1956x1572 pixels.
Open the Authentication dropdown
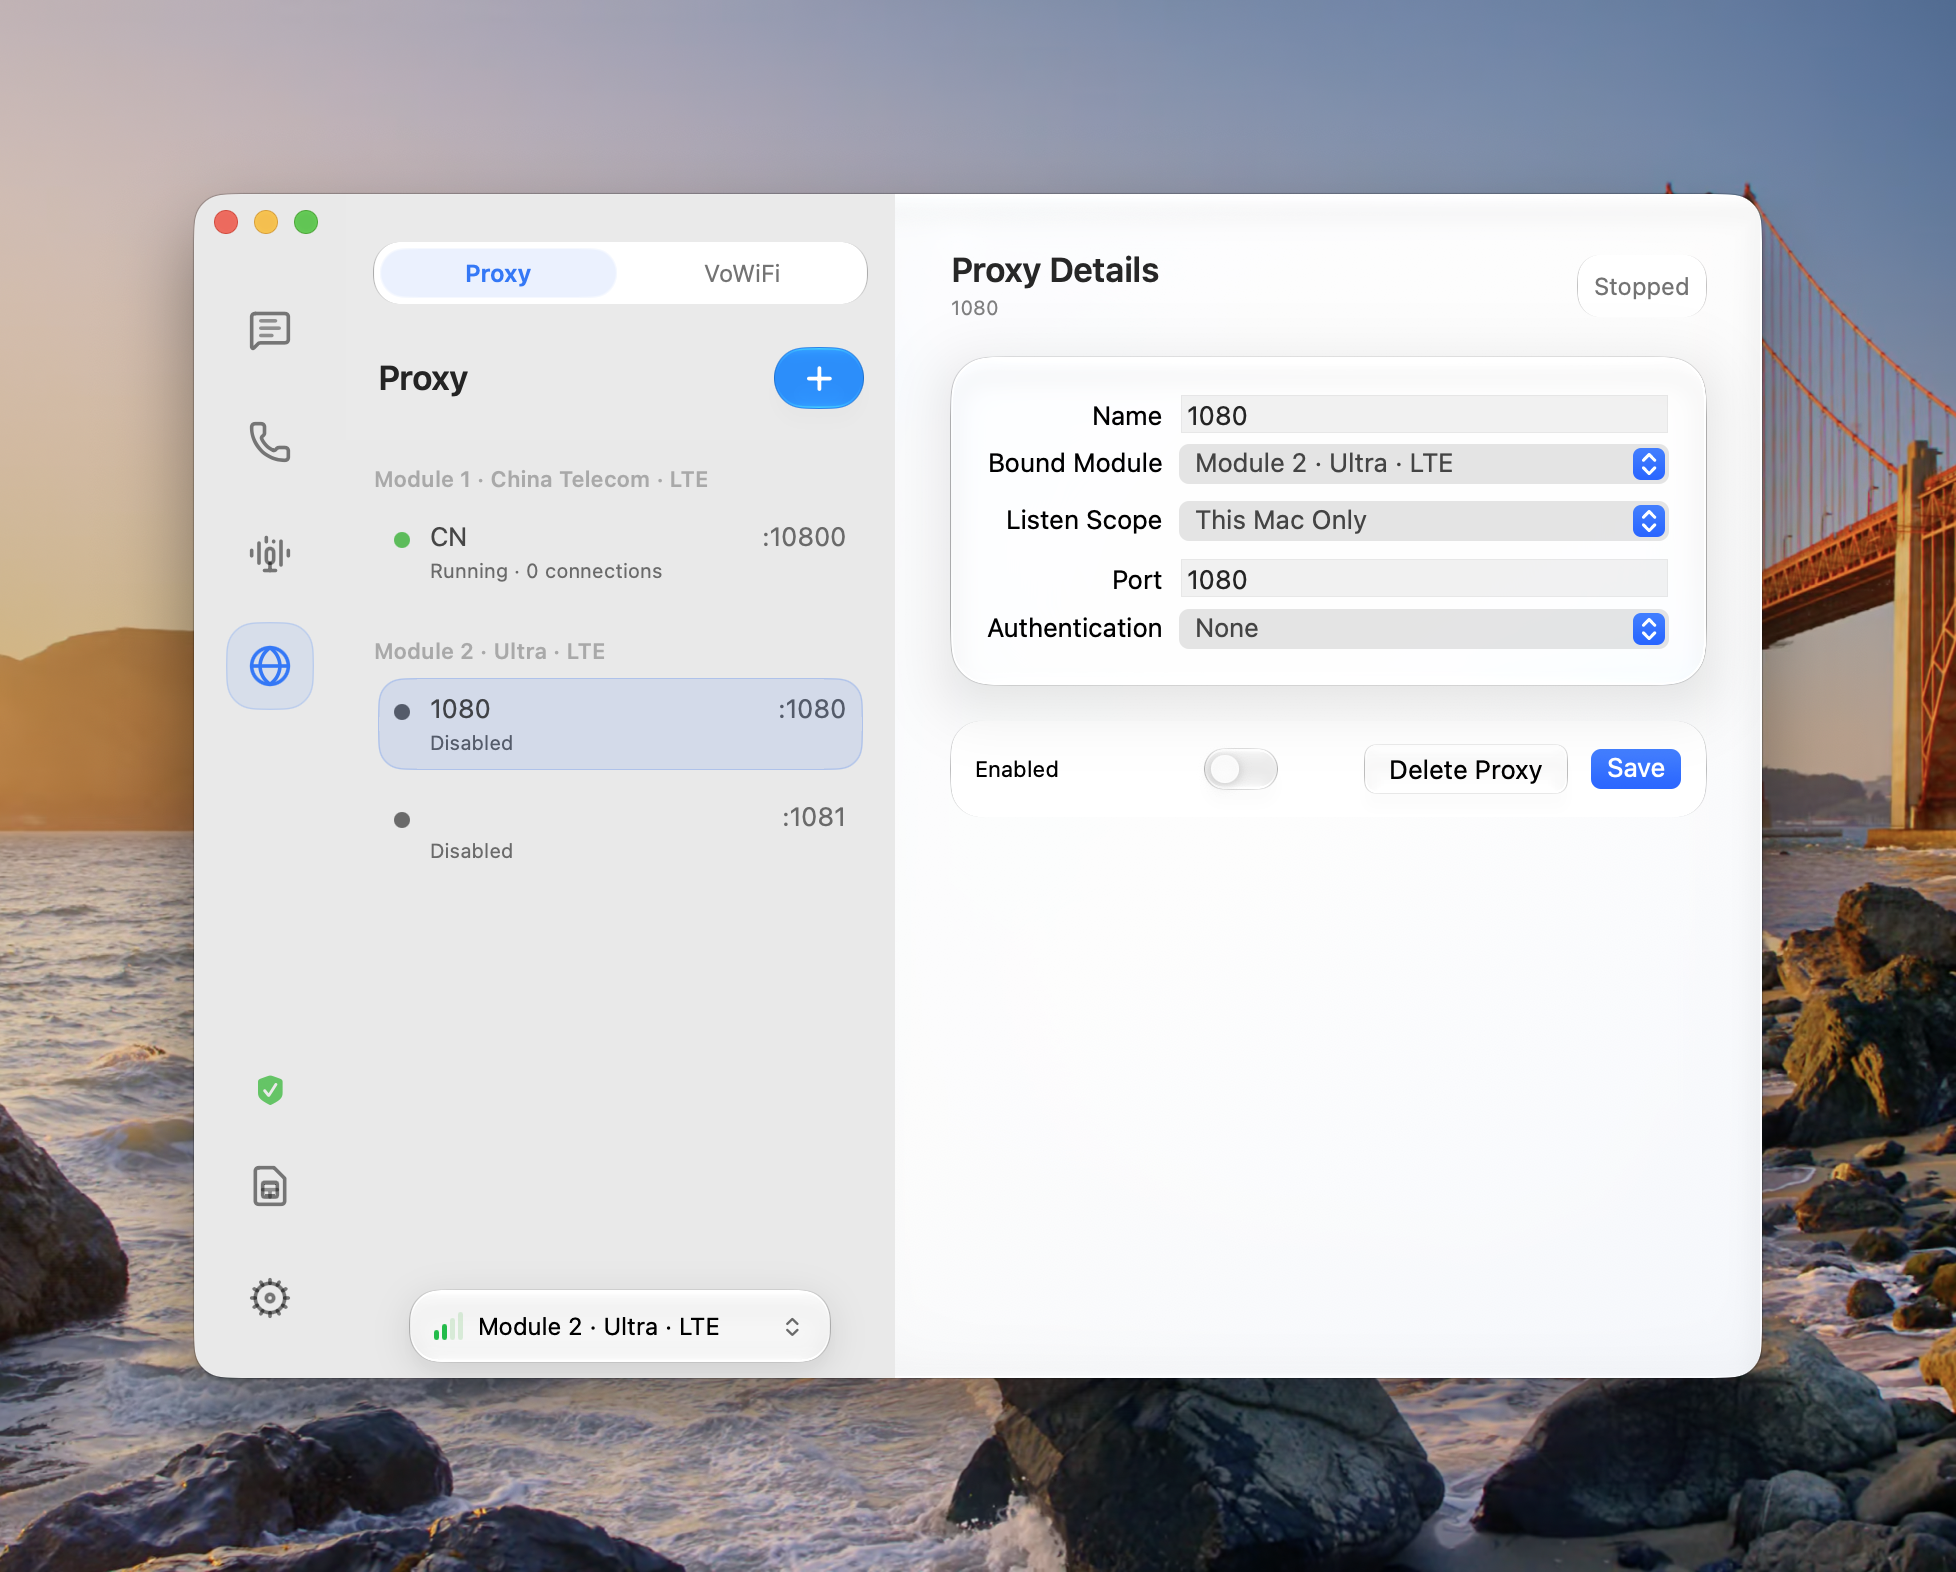click(x=1424, y=629)
